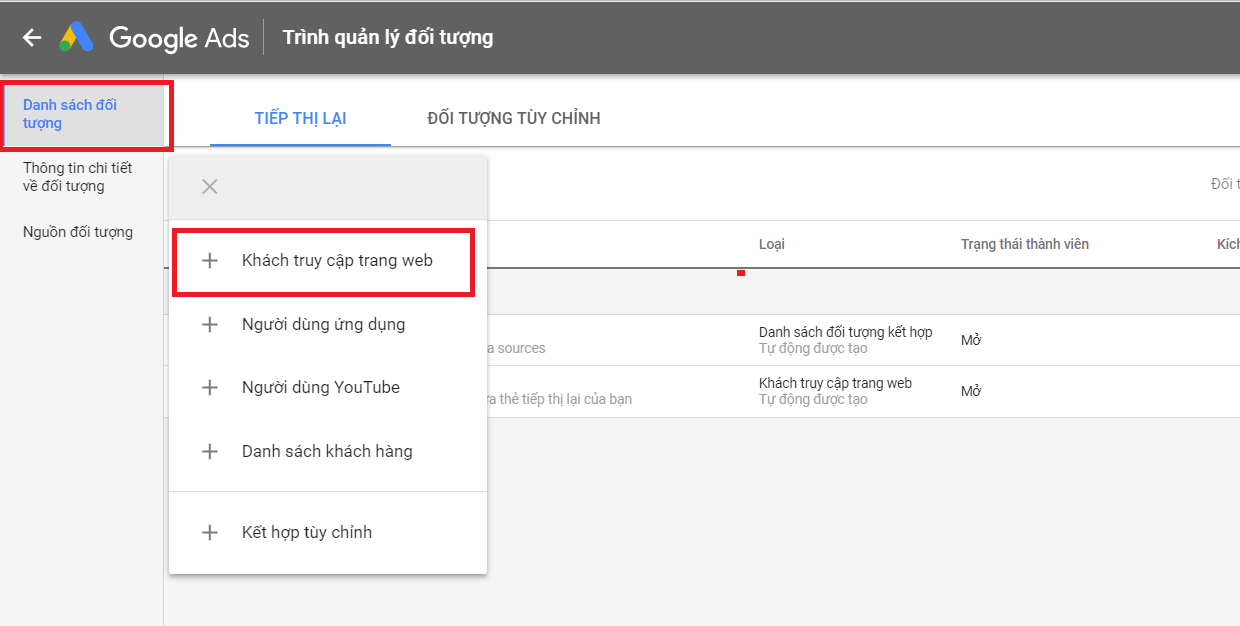Open Danh sách đối tượng in sidebar
Image resolution: width=1240 pixels, height=626 pixels.
point(70,115)
